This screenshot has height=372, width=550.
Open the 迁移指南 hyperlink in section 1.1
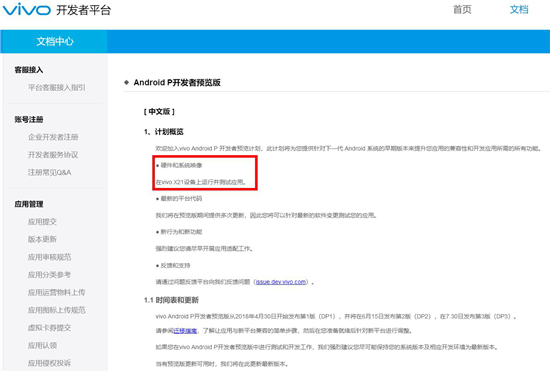click(185, 331)
